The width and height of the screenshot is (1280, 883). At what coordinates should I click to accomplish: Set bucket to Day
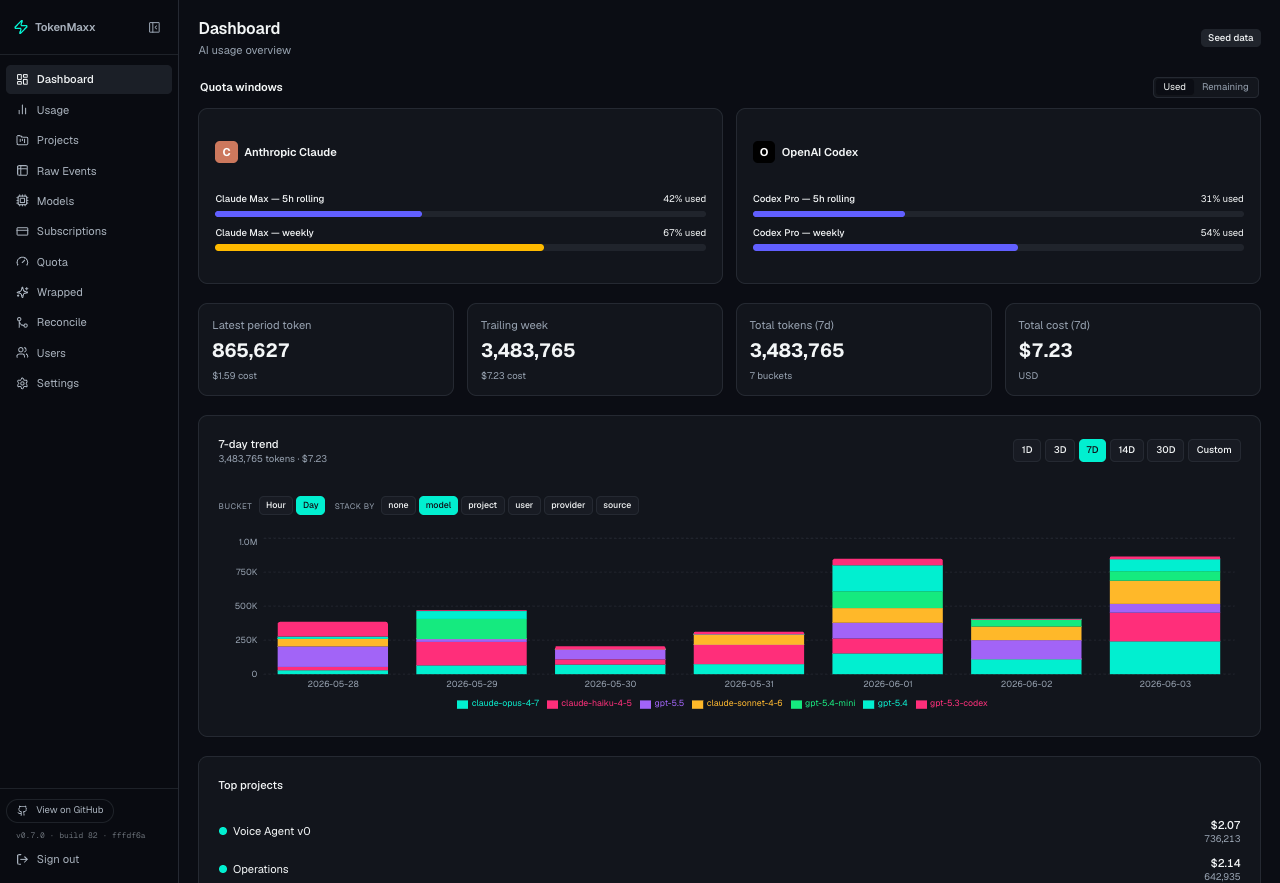pyautogui.click(x=311, y=505)
